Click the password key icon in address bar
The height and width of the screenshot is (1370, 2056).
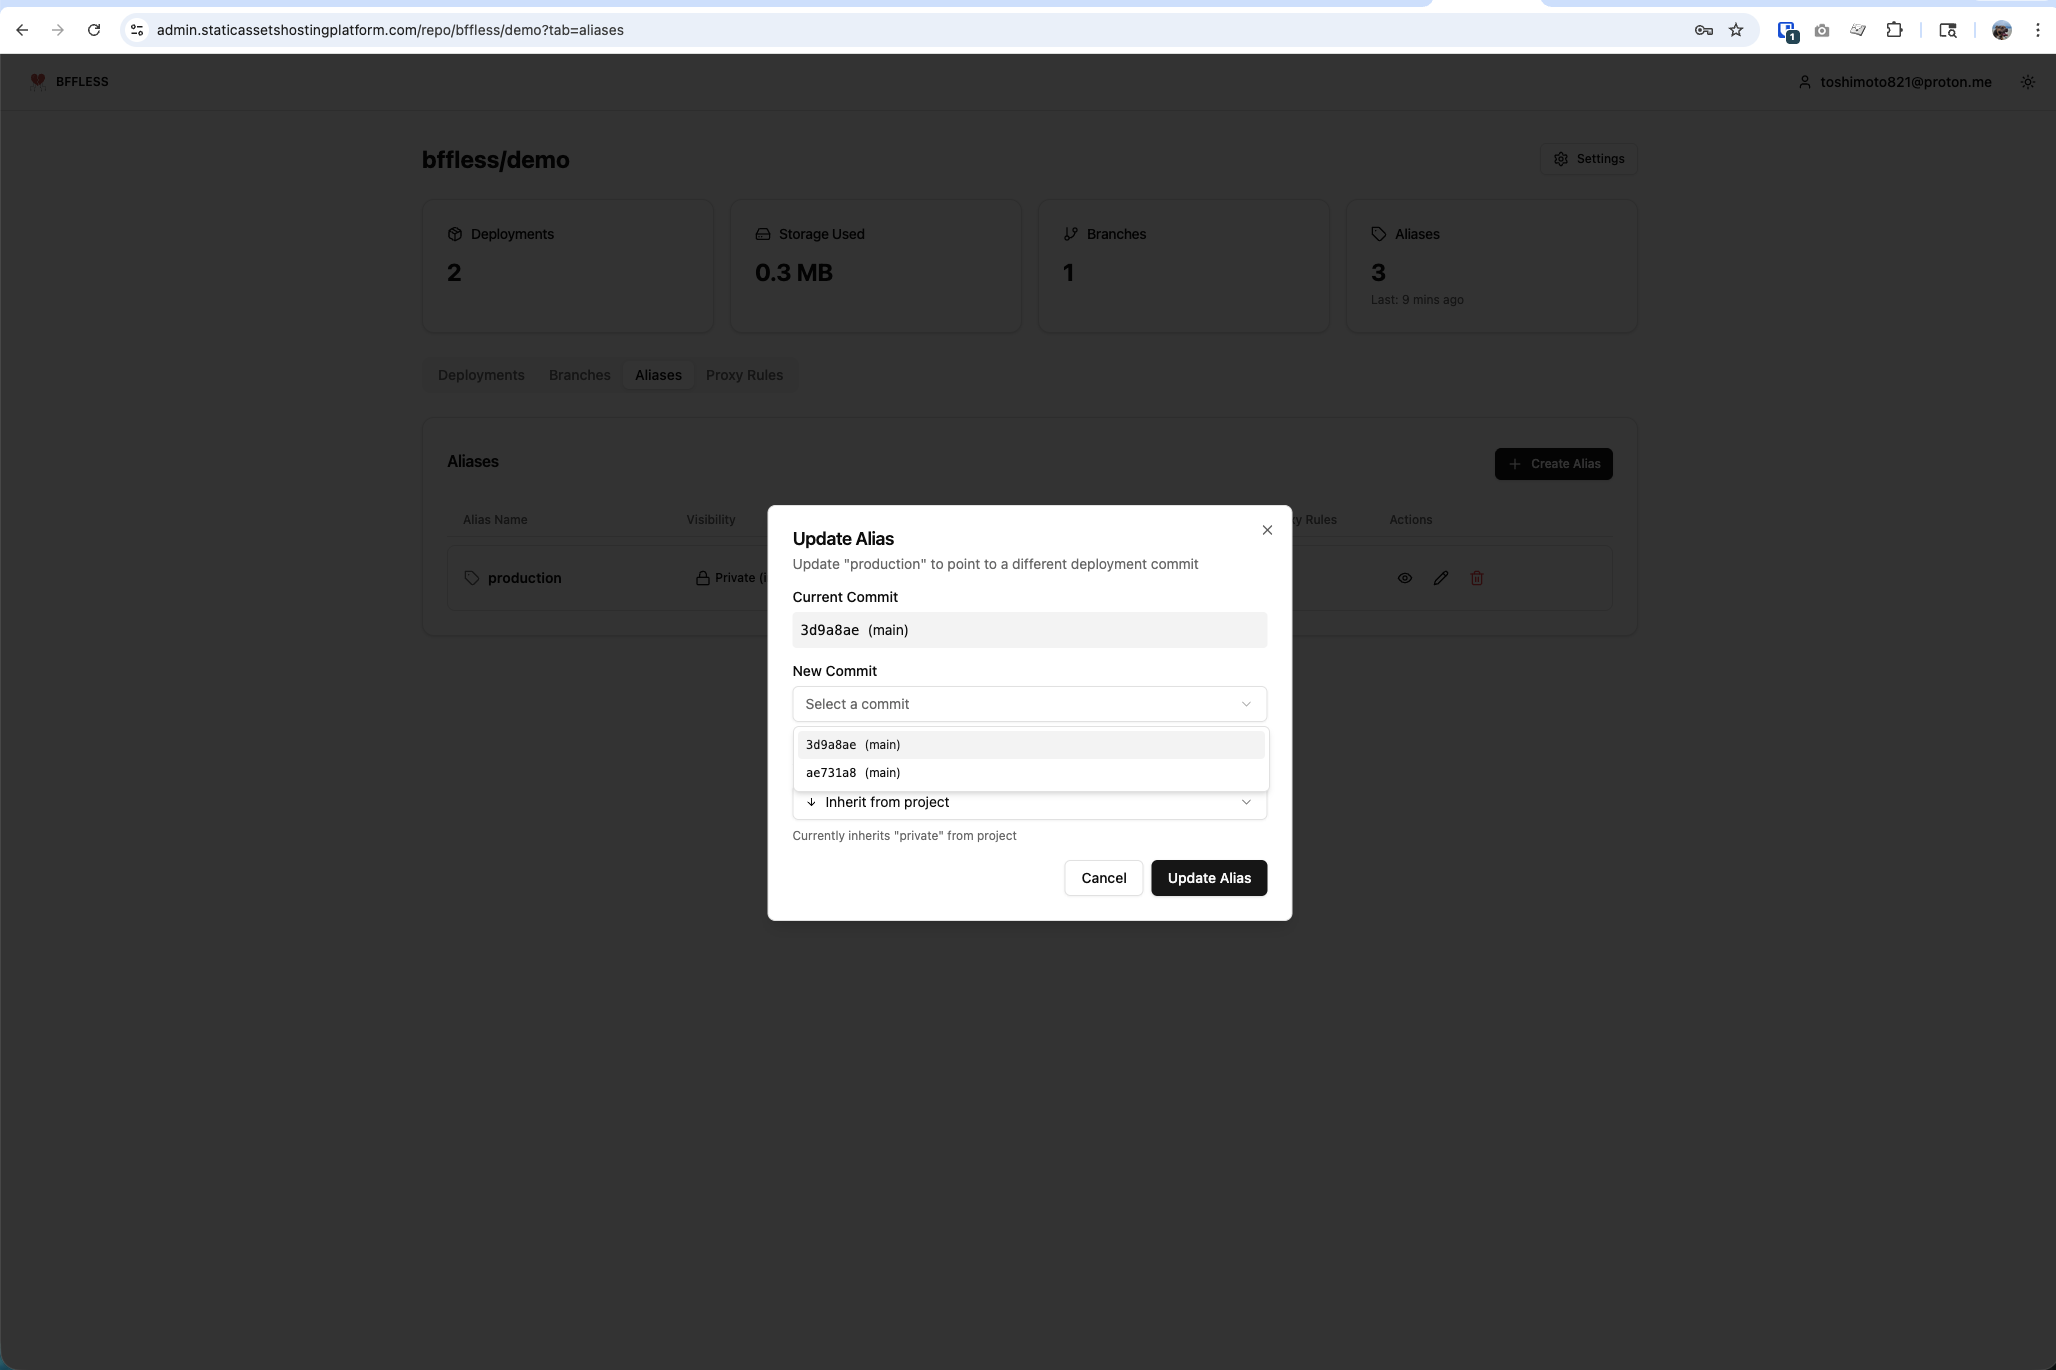coord(1704,30)
